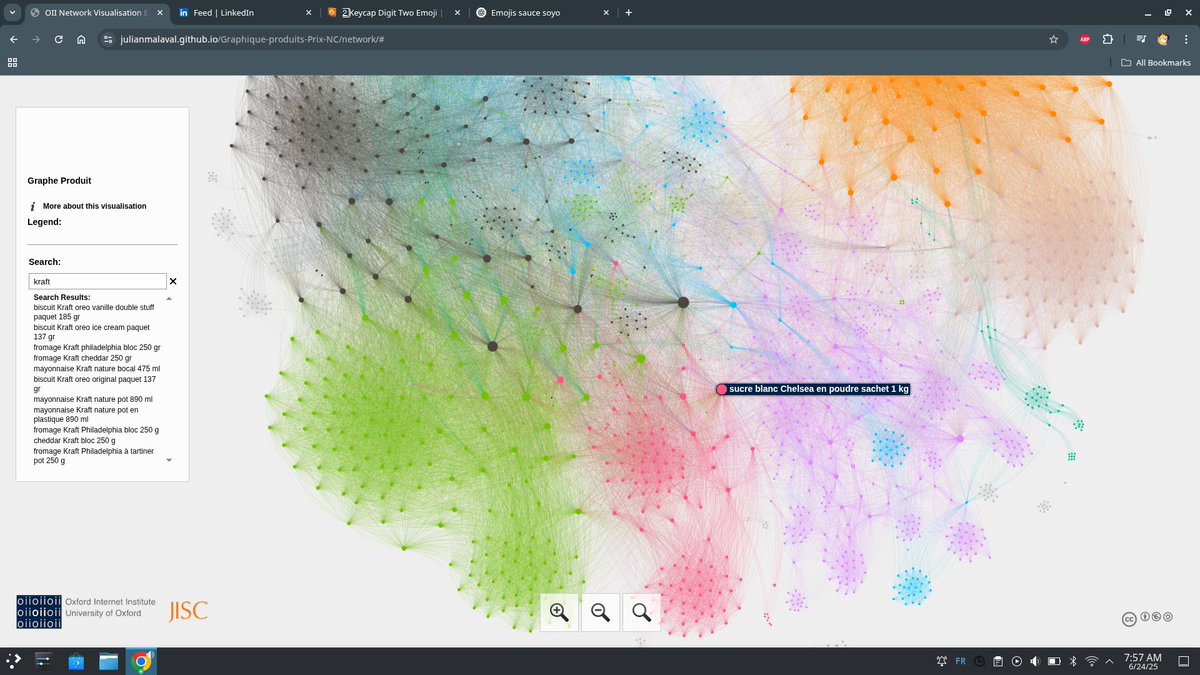Click the reset zoom magnifier button
The width and height of the screenshot is (1200, 675).
[641, 612]
